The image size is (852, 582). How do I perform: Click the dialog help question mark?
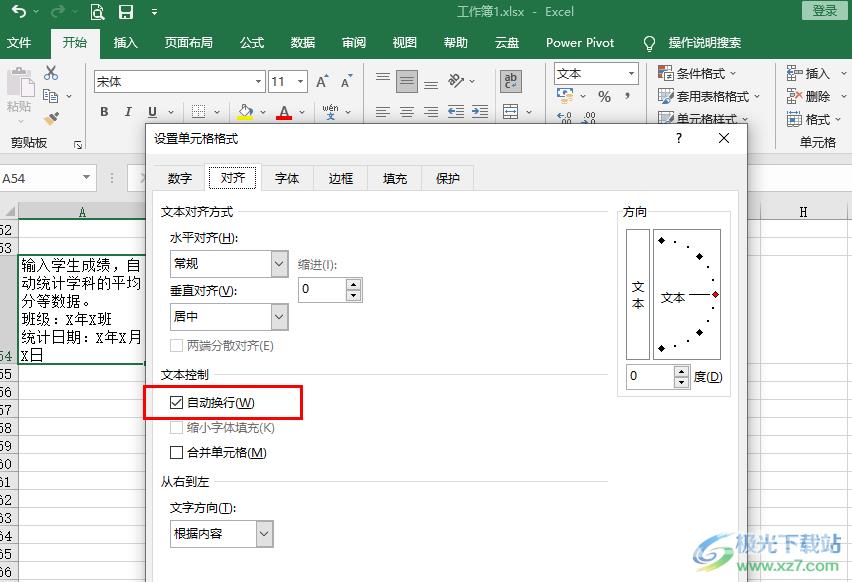coord(679,138)
